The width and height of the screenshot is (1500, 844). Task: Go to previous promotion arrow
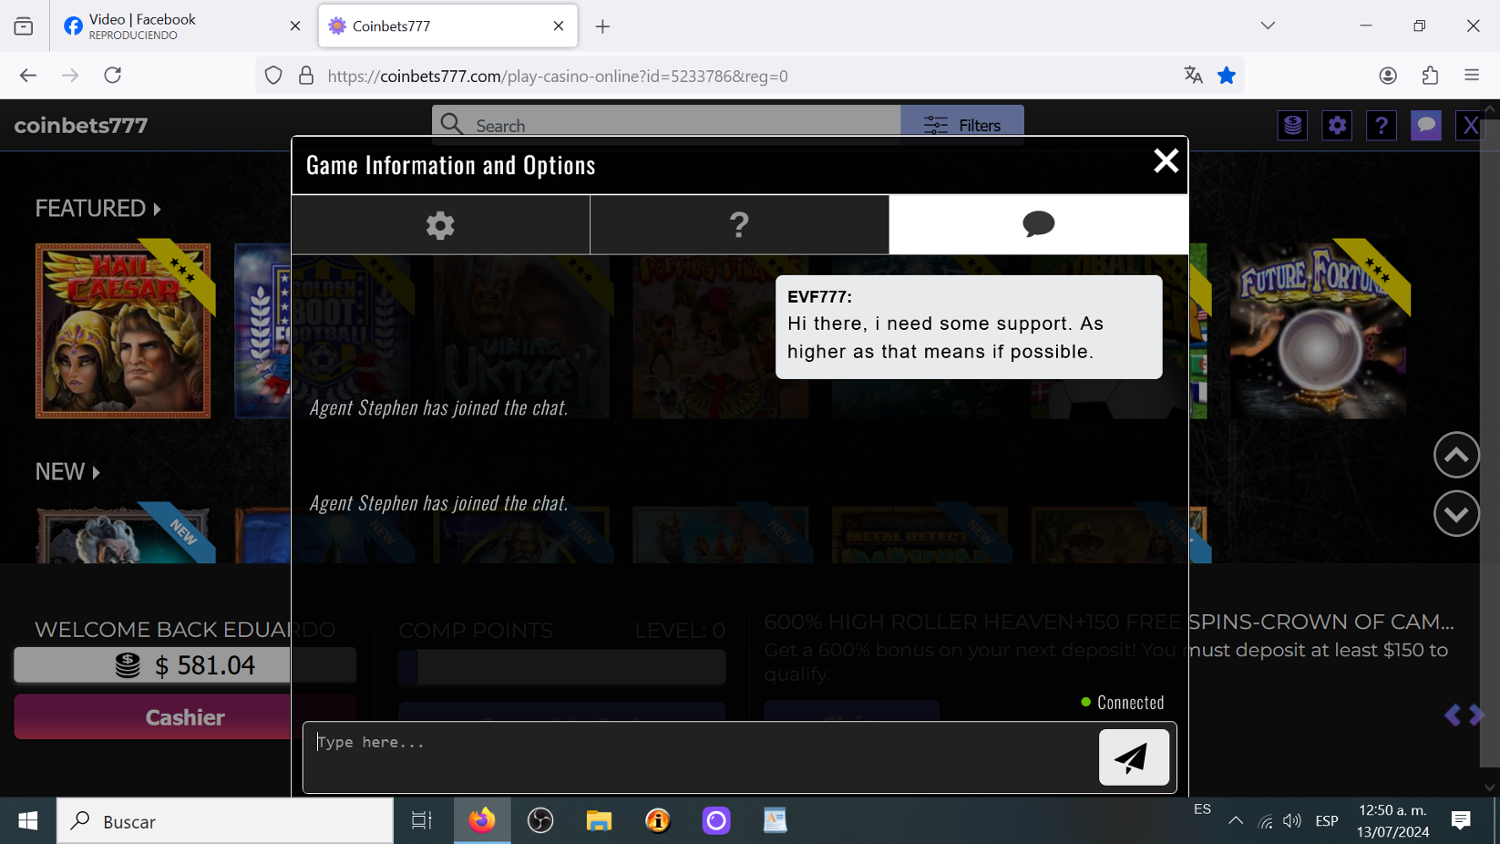click(1452, 715)
